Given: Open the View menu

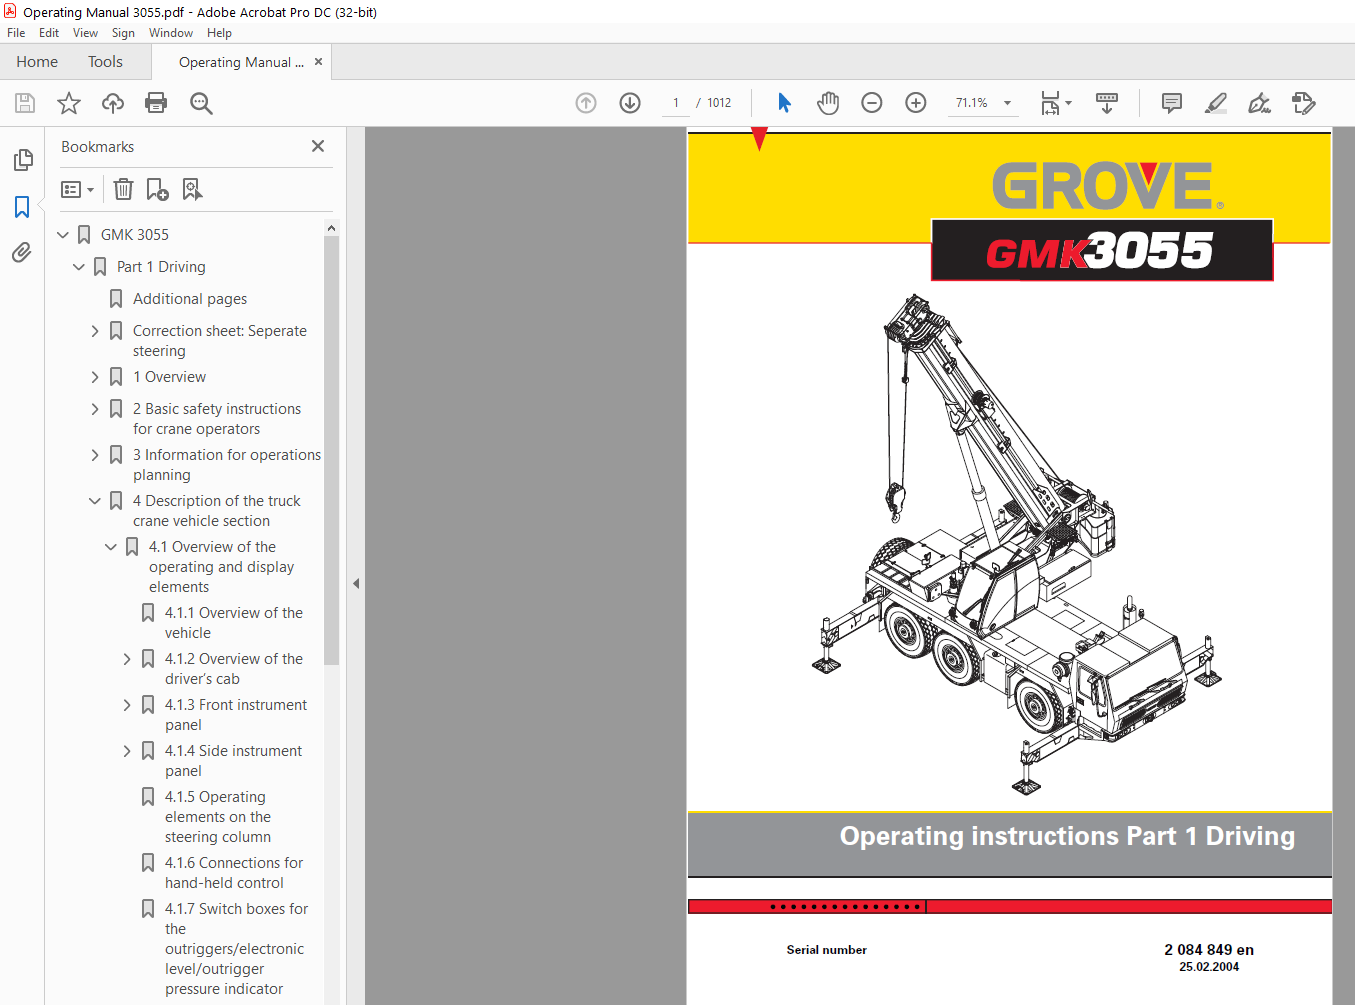Looking at the screenshot, I should coord(85,33).
